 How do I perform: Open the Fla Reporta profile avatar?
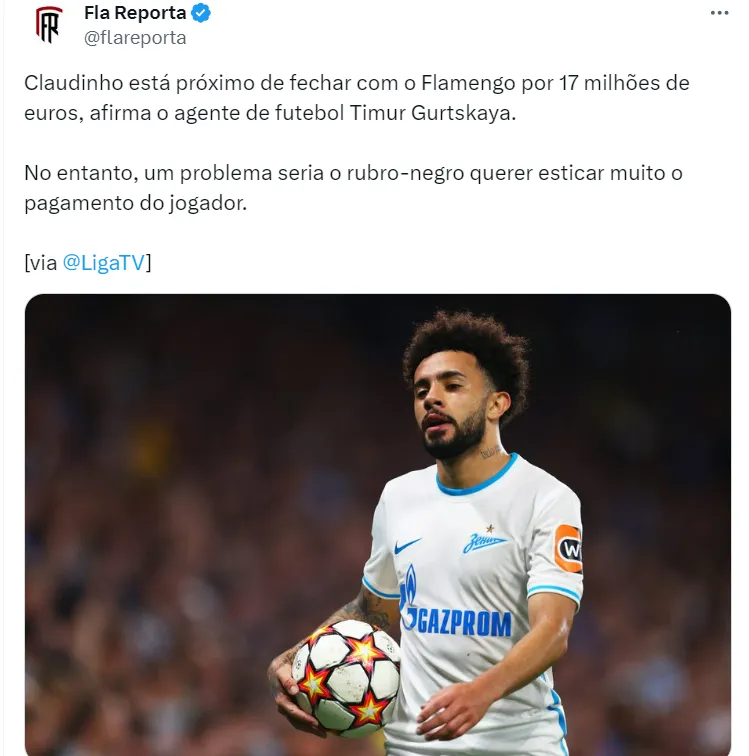pyautogui.click(x=49, y=25)
